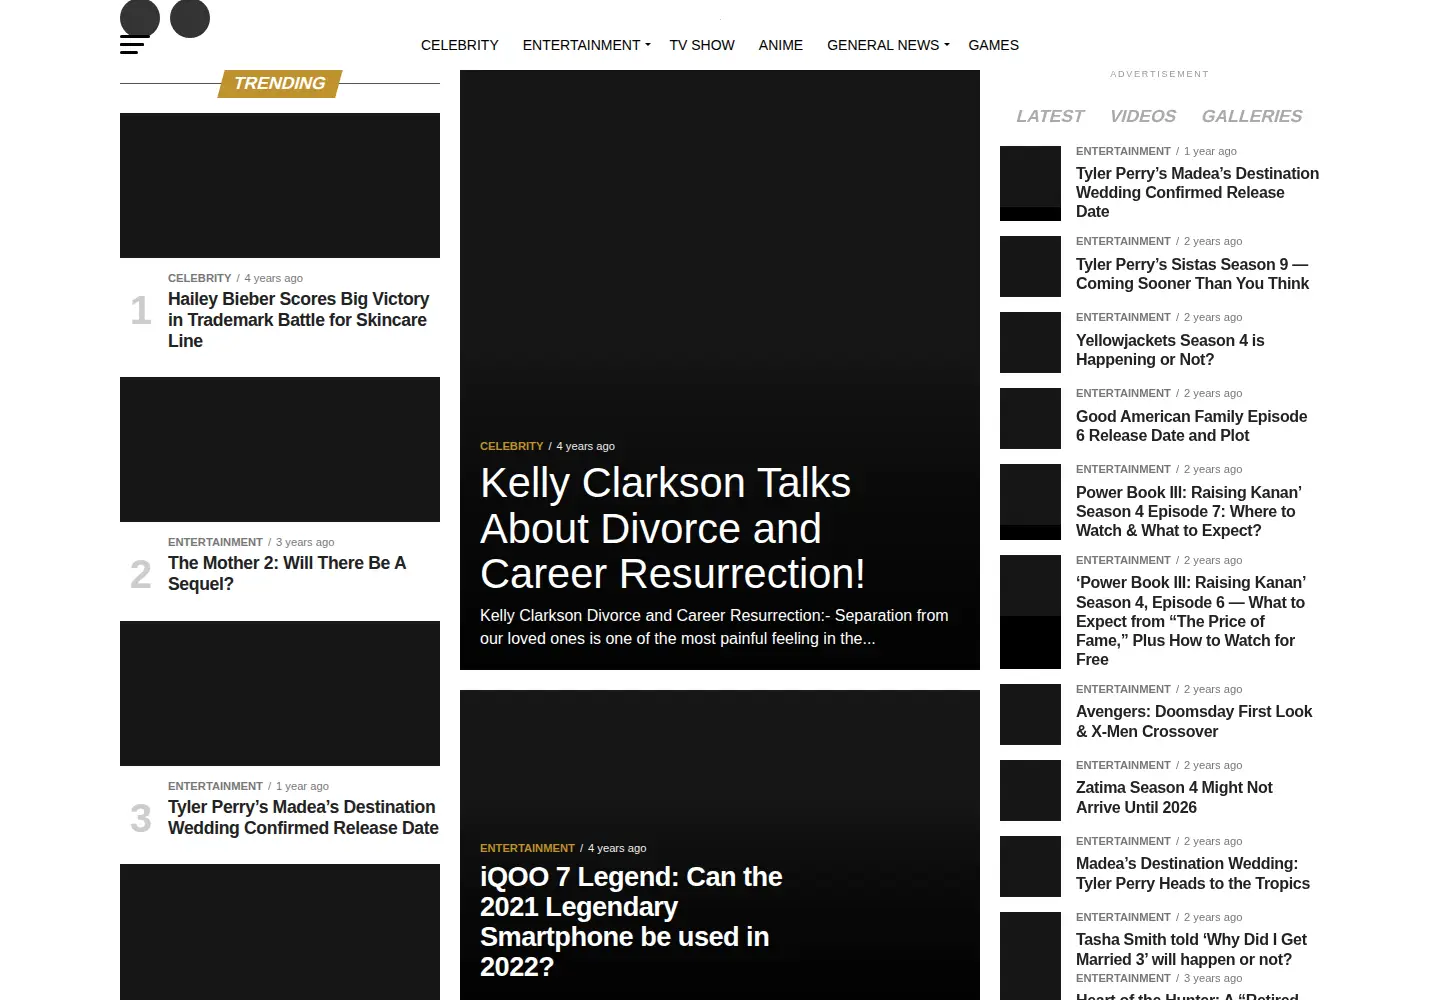This screenshot has width=1440, height=1000.
Task: Click the Celebrity tag above Kelly Clarkson headline
Action: (512, 446)
